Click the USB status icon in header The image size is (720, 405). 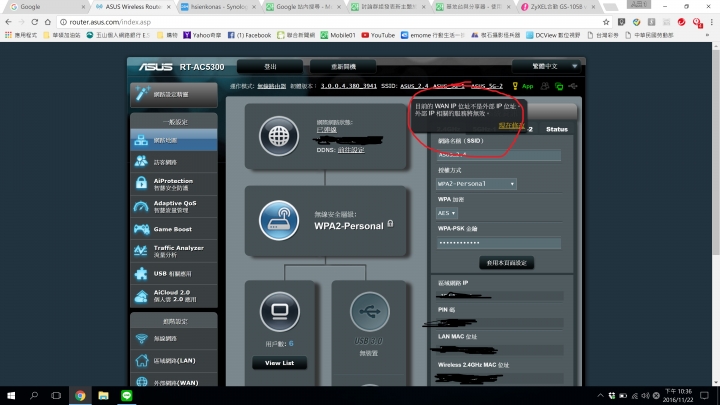pos(573,86)
